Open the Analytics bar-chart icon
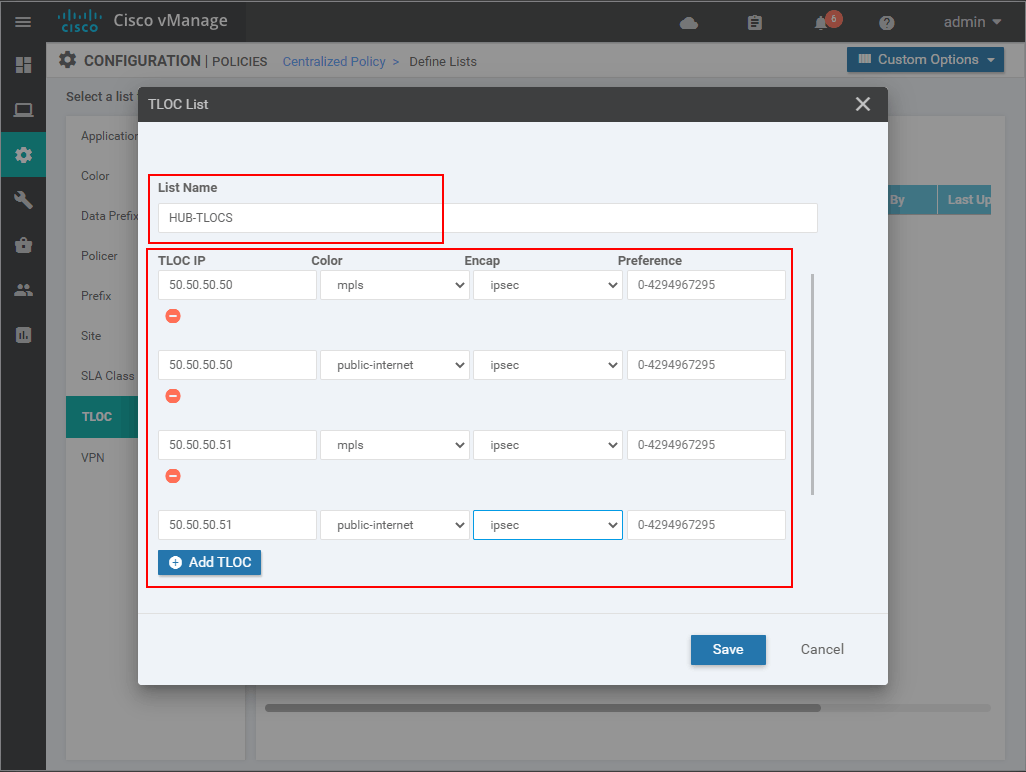This screenshot has width=1026, height=772. 22,334
